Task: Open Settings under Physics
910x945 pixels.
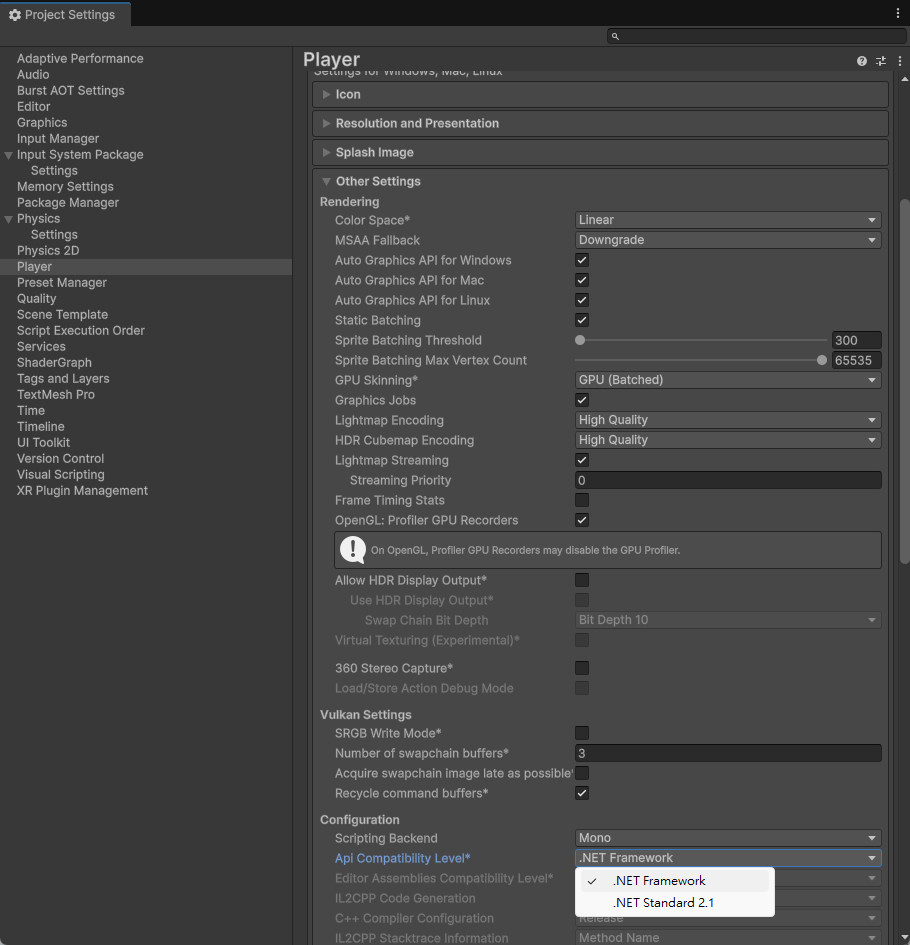Action: point(54,234)
